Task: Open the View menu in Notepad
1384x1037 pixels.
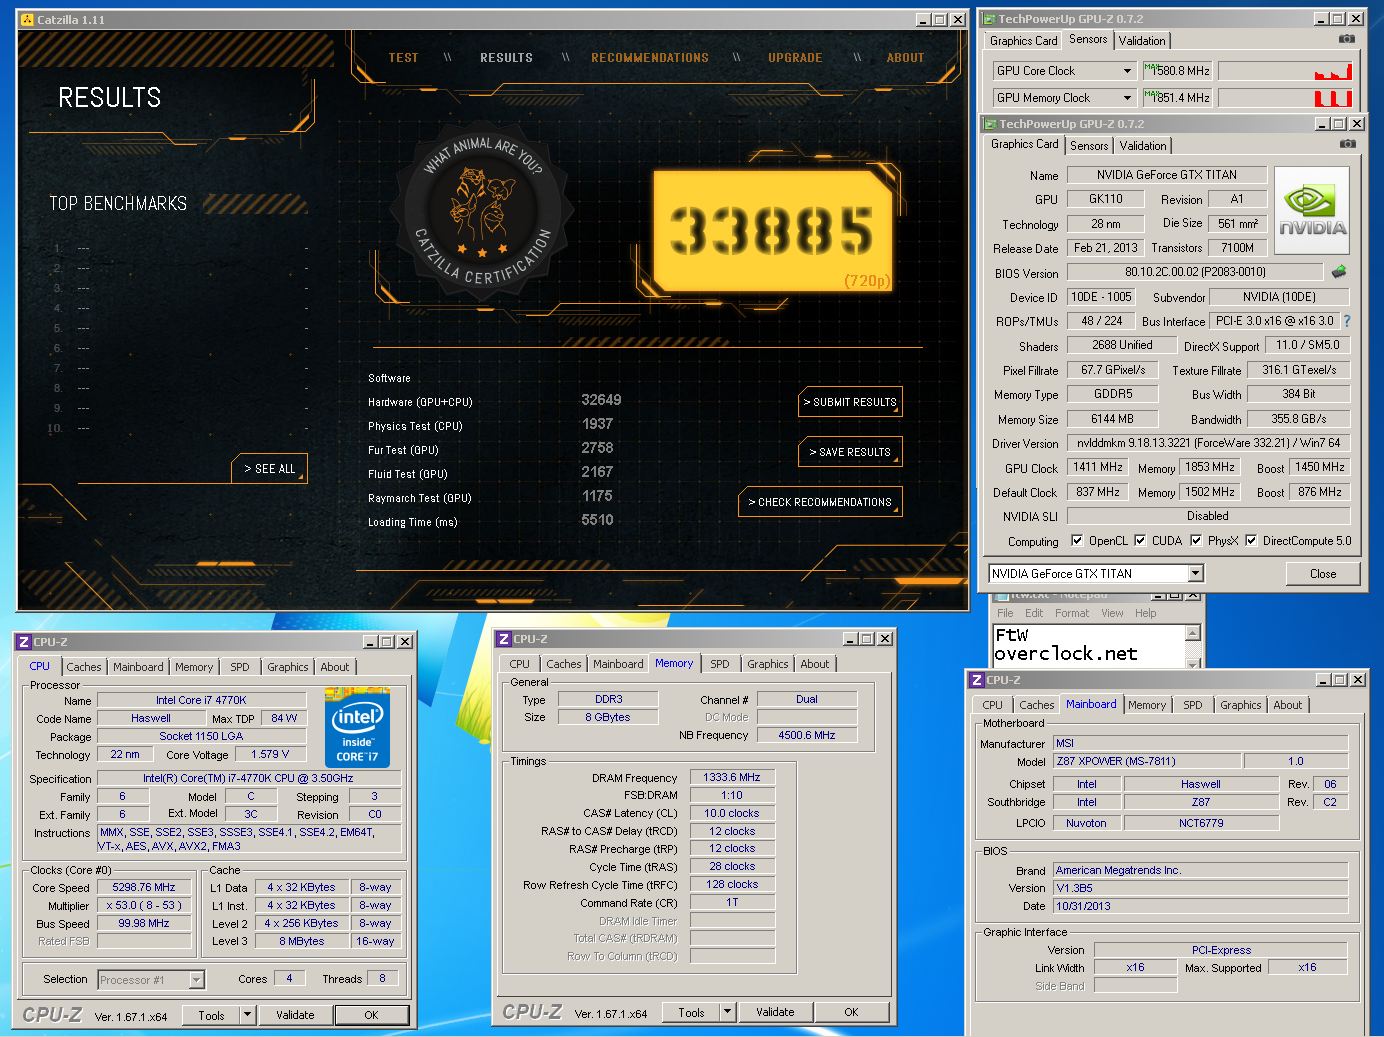Action: tap(1112, 613)
